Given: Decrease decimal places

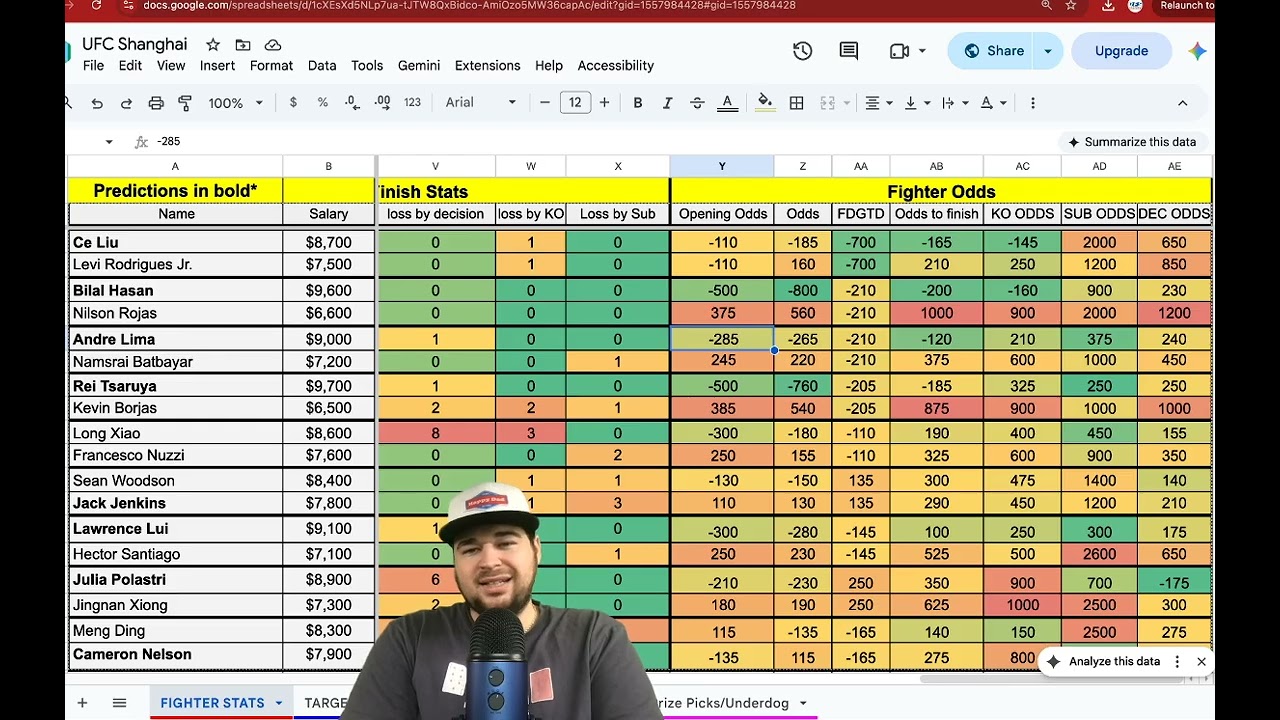Looking at the screenshot, I should 352,103.
